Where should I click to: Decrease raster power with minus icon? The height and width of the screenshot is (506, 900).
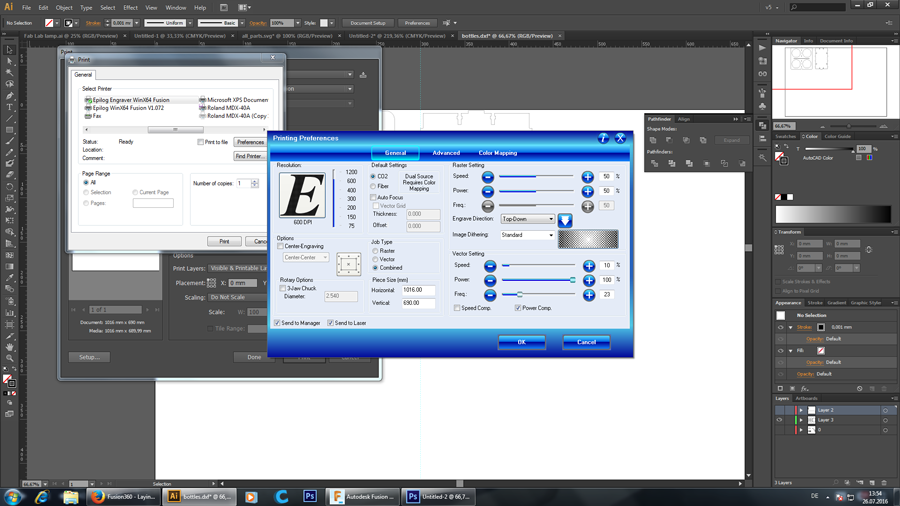pyautogui.click(x=488, y=191)
